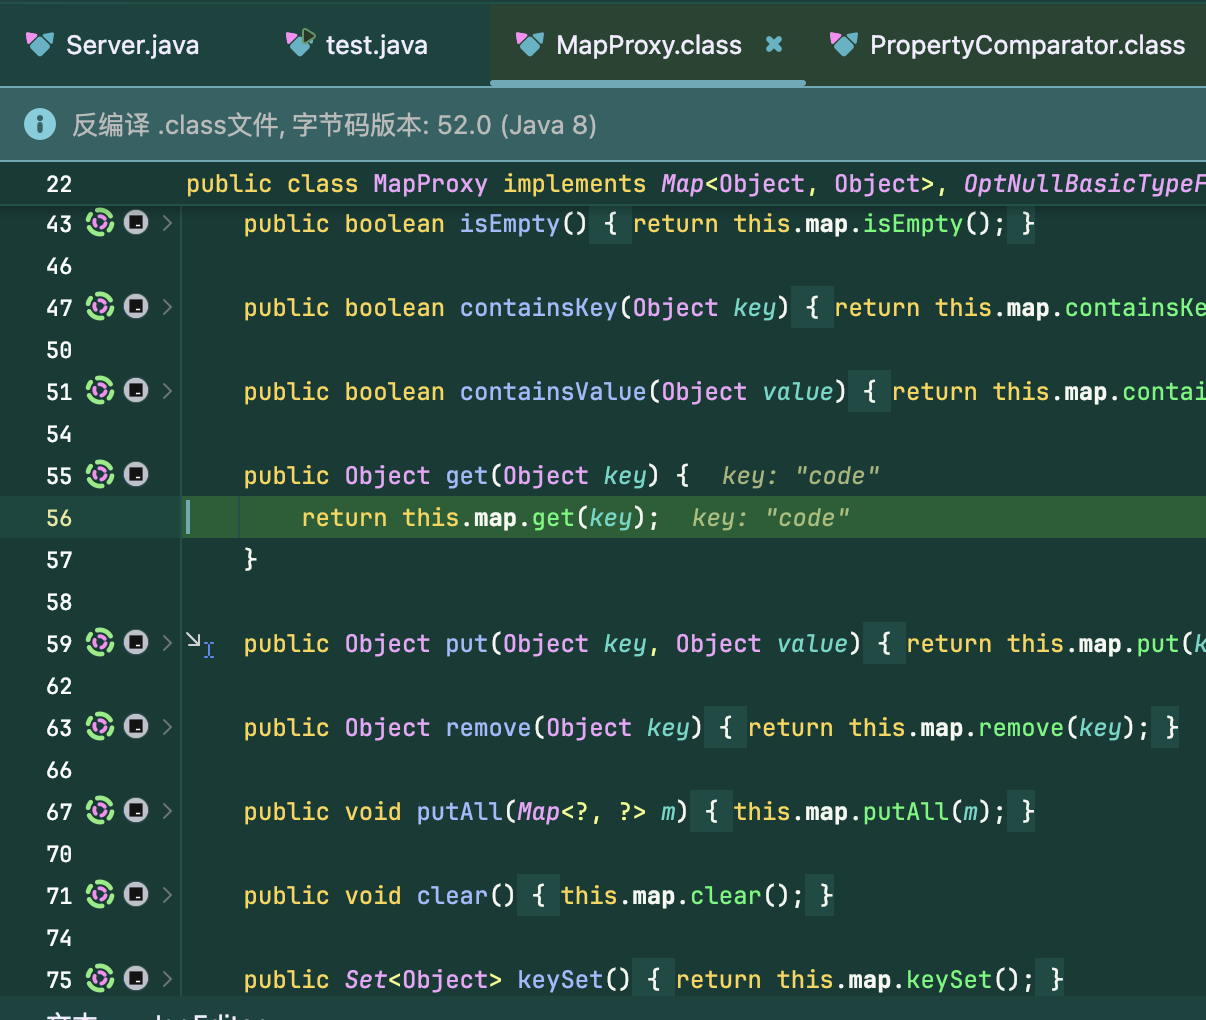Click the inline hint key: "code" on line 55
The height and width of the screenshot is (1020, 1206).
(800, 476)
